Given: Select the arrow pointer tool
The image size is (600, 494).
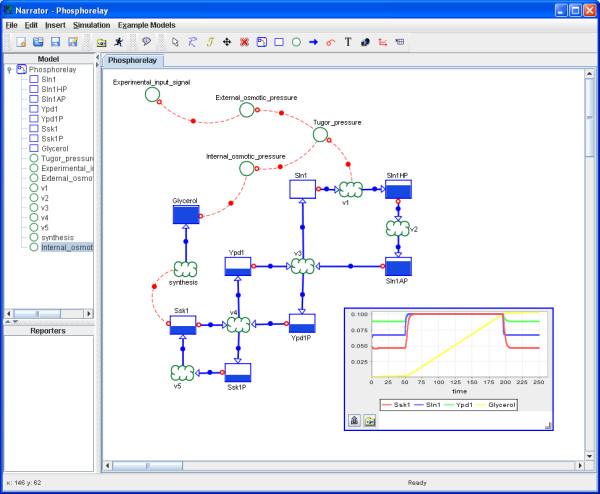Looking at the screenshot, I should point(175,43).
